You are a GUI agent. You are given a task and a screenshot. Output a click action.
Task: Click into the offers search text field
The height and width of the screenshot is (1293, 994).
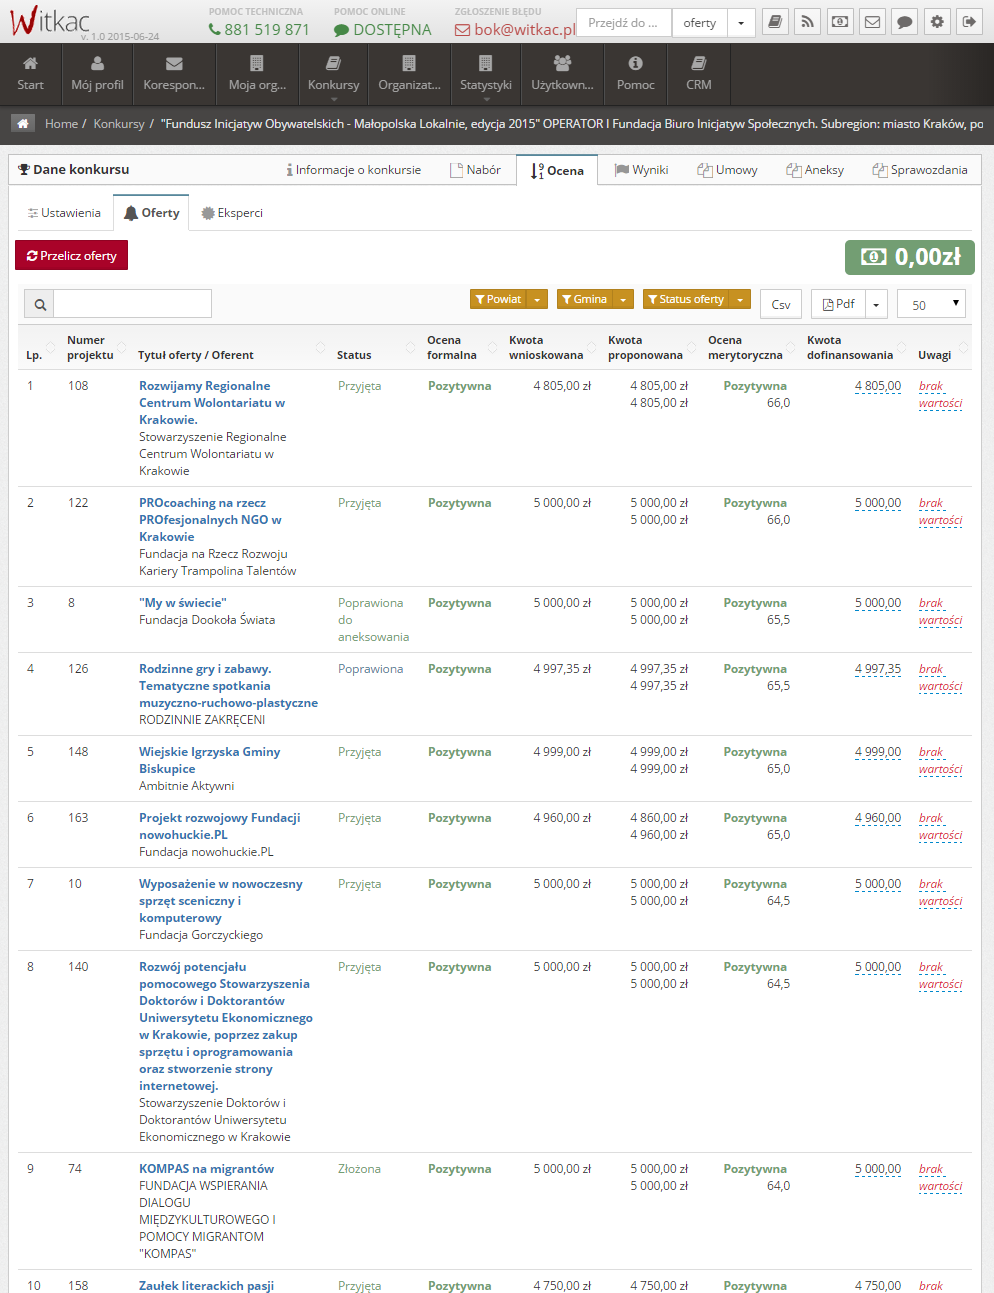(132, 304)
